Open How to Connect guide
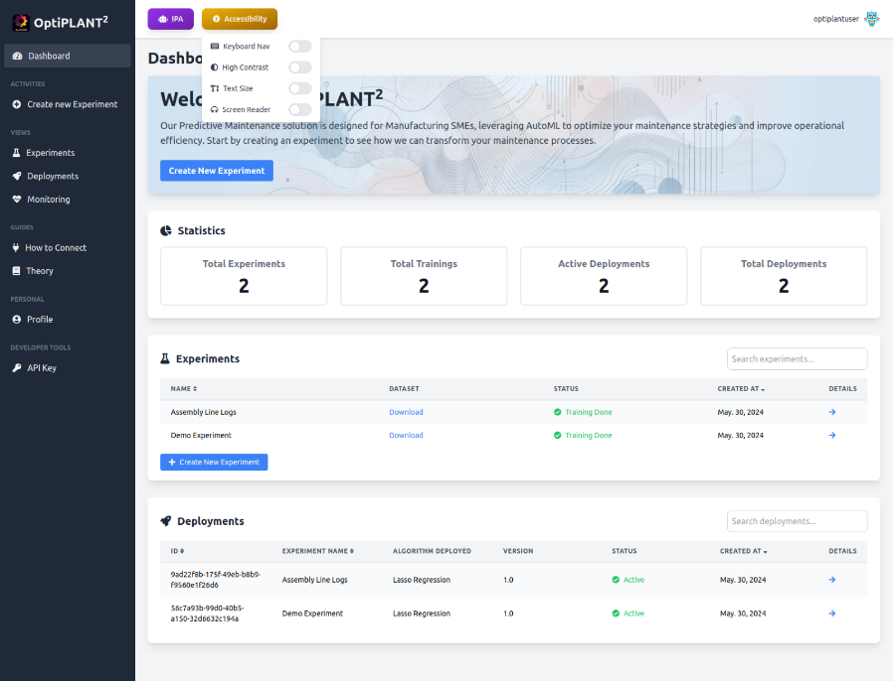 pyautogui.click(x=55, y=248)
